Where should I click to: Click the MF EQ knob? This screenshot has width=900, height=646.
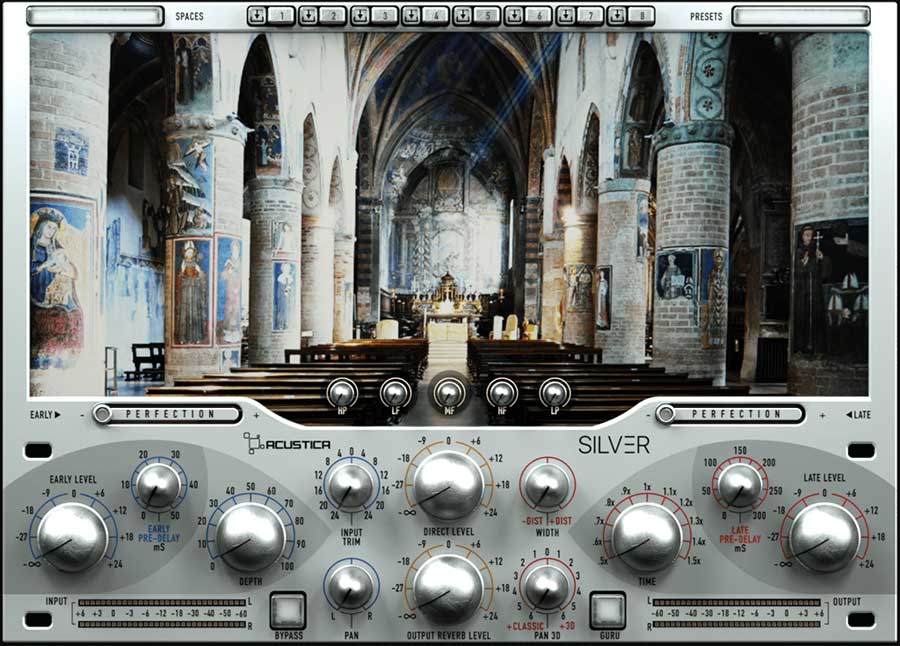pyautogui.click(x=448, y=393)
